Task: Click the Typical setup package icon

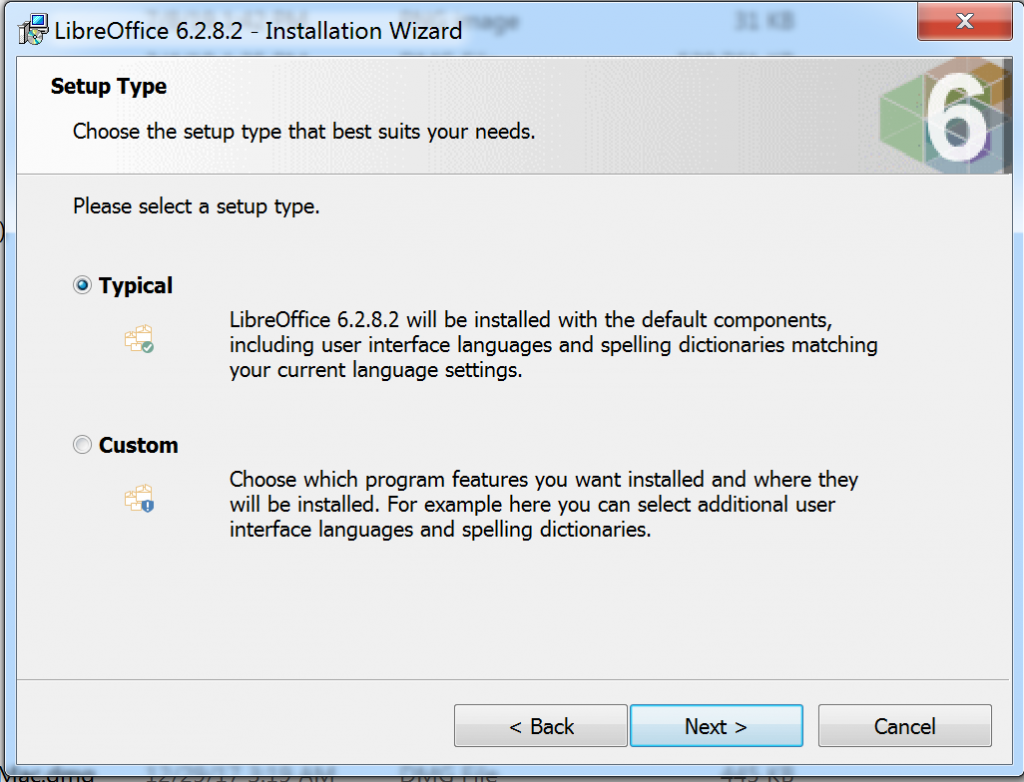Action: [x=139, y=340]
